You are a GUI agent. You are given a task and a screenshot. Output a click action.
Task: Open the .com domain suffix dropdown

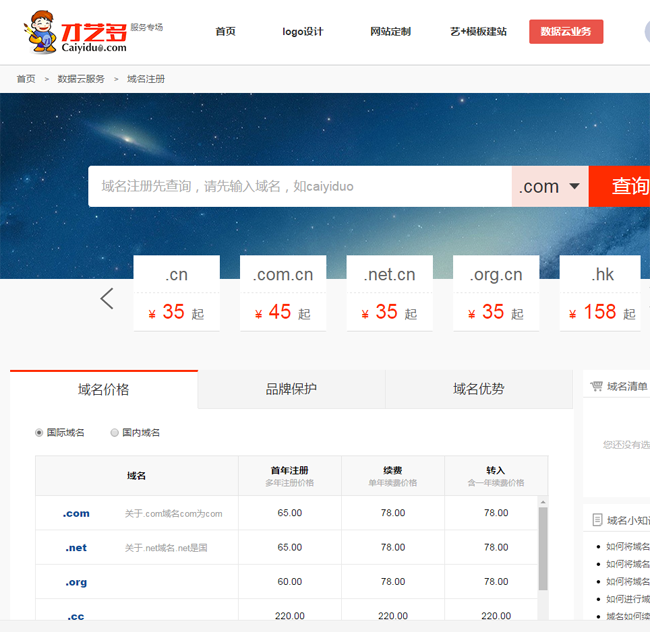[550, 187]
